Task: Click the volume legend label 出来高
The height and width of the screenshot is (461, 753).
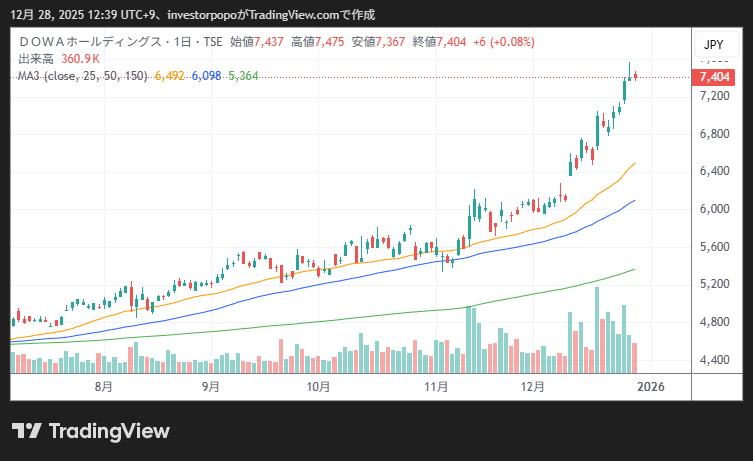Action: 36,59
